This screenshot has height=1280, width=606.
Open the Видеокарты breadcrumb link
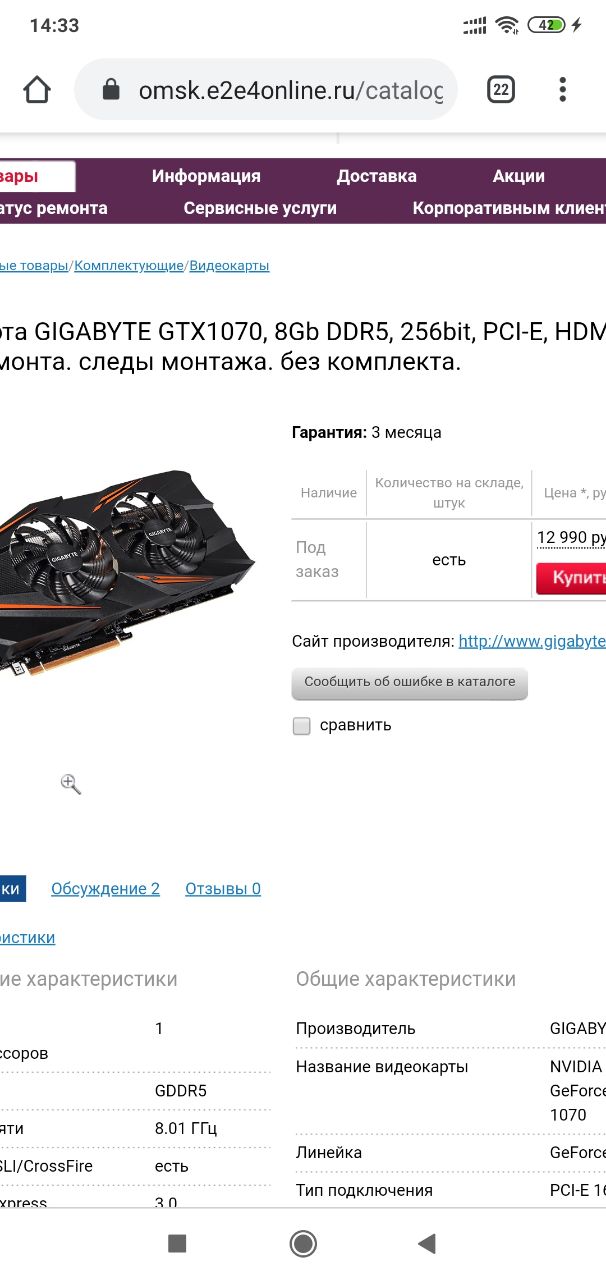(x=229, y=265)
